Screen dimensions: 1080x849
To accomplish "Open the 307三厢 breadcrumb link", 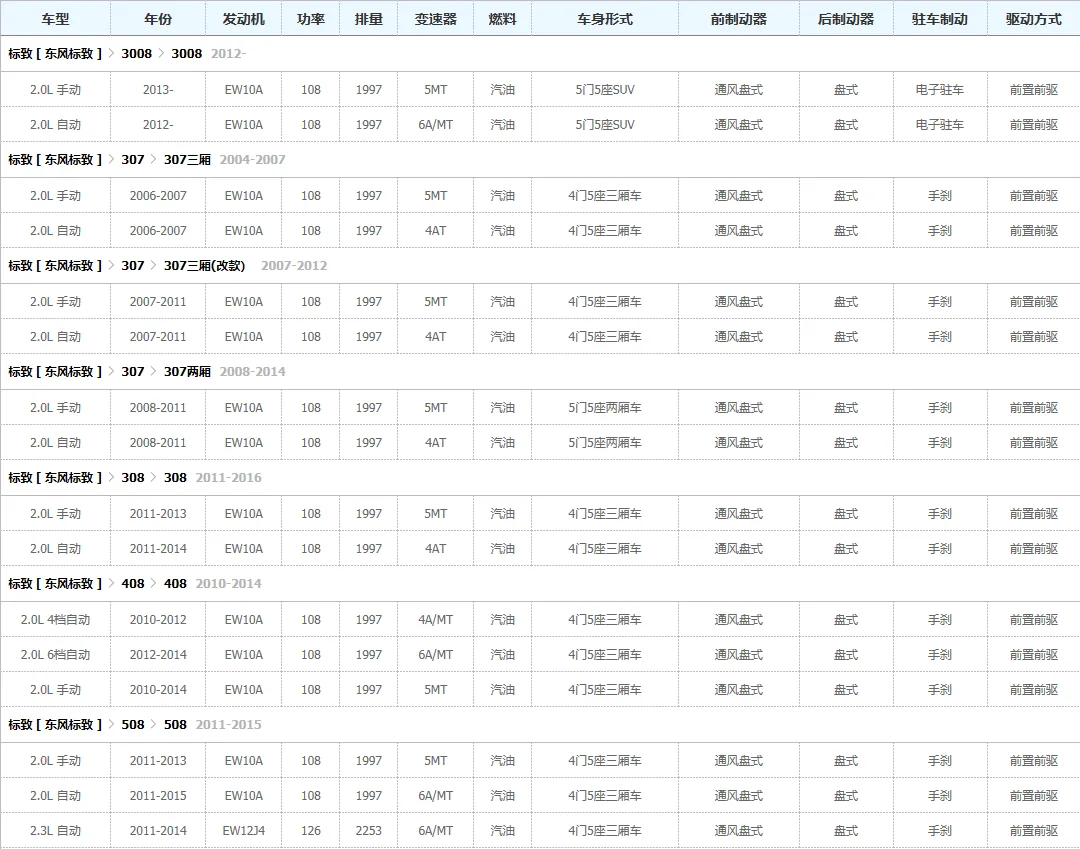I will (187, 160).
